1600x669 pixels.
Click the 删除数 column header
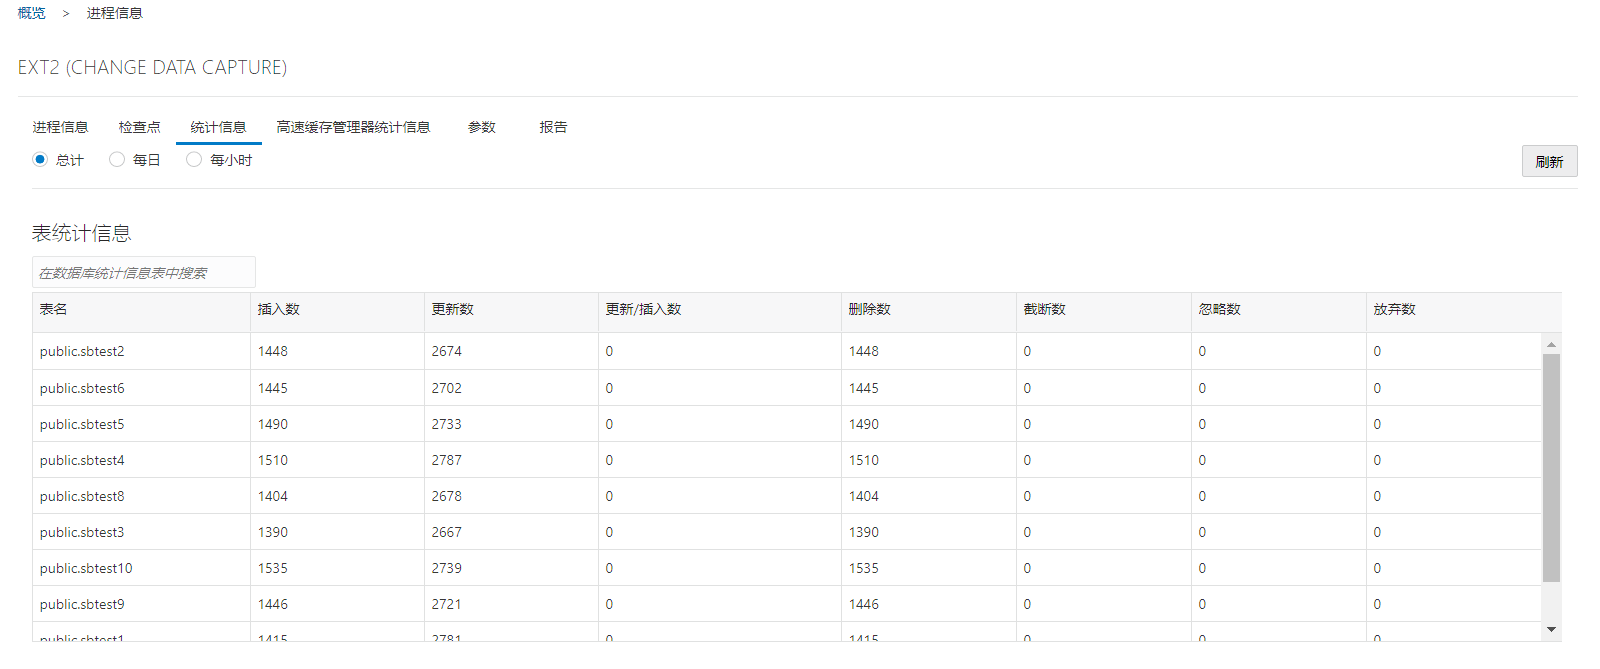(x=870, y=310)
